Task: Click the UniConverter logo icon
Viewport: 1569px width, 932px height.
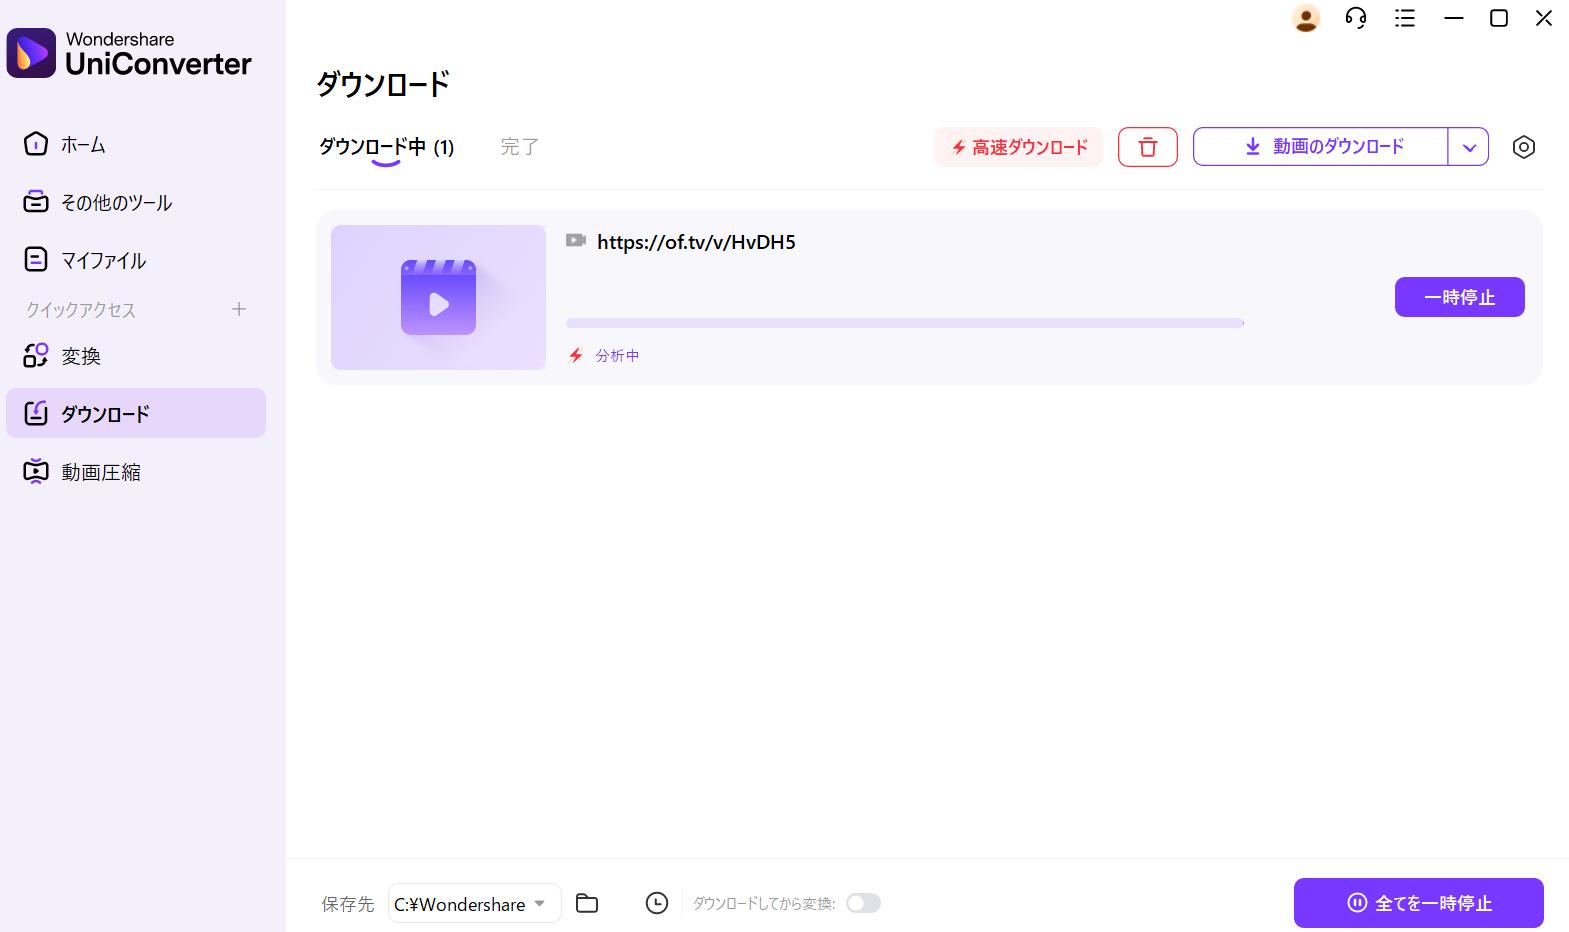Action: pos(31,53)
